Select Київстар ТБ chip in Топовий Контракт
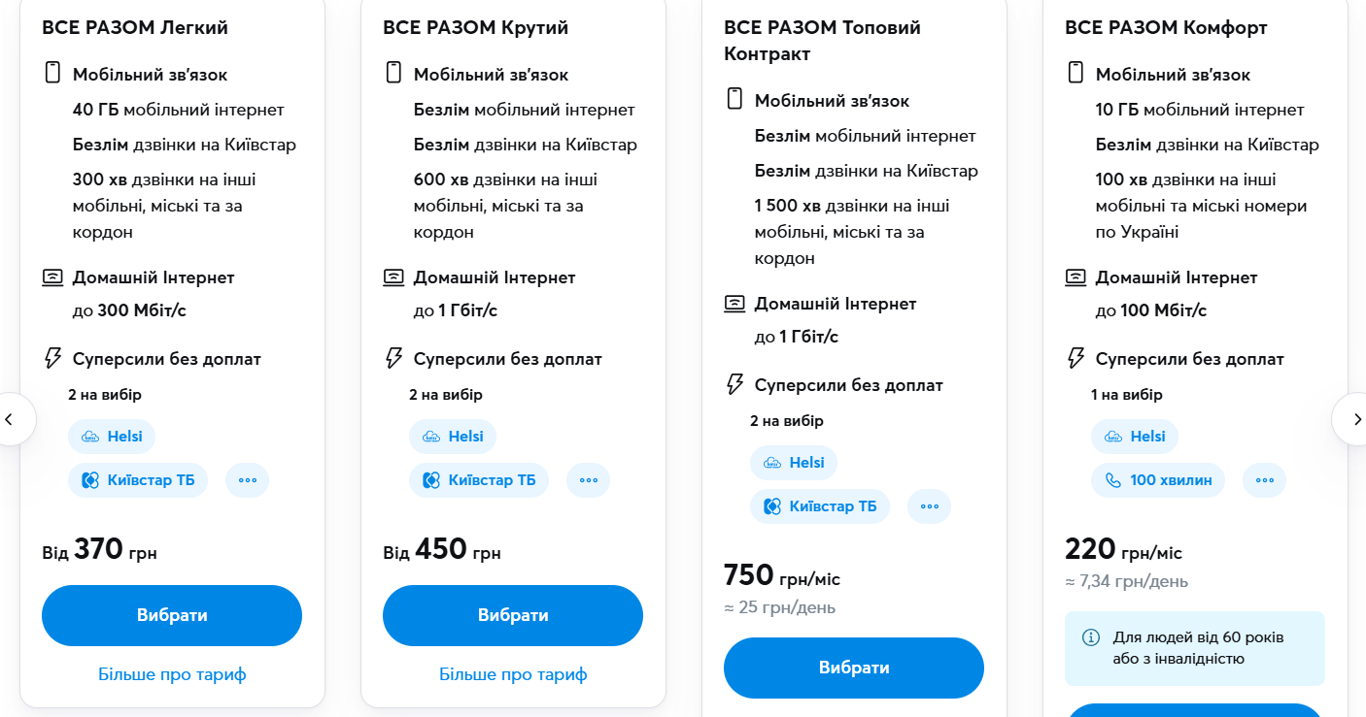The height and width of the screenshot is (717, 1366). click(820, 506)
